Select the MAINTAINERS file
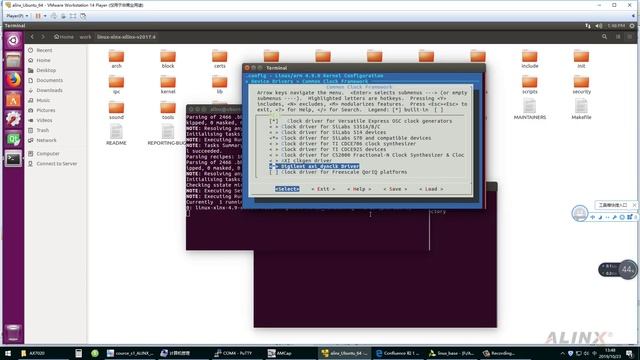The width and height of the screenshot is (640, 360). (529, 109)
